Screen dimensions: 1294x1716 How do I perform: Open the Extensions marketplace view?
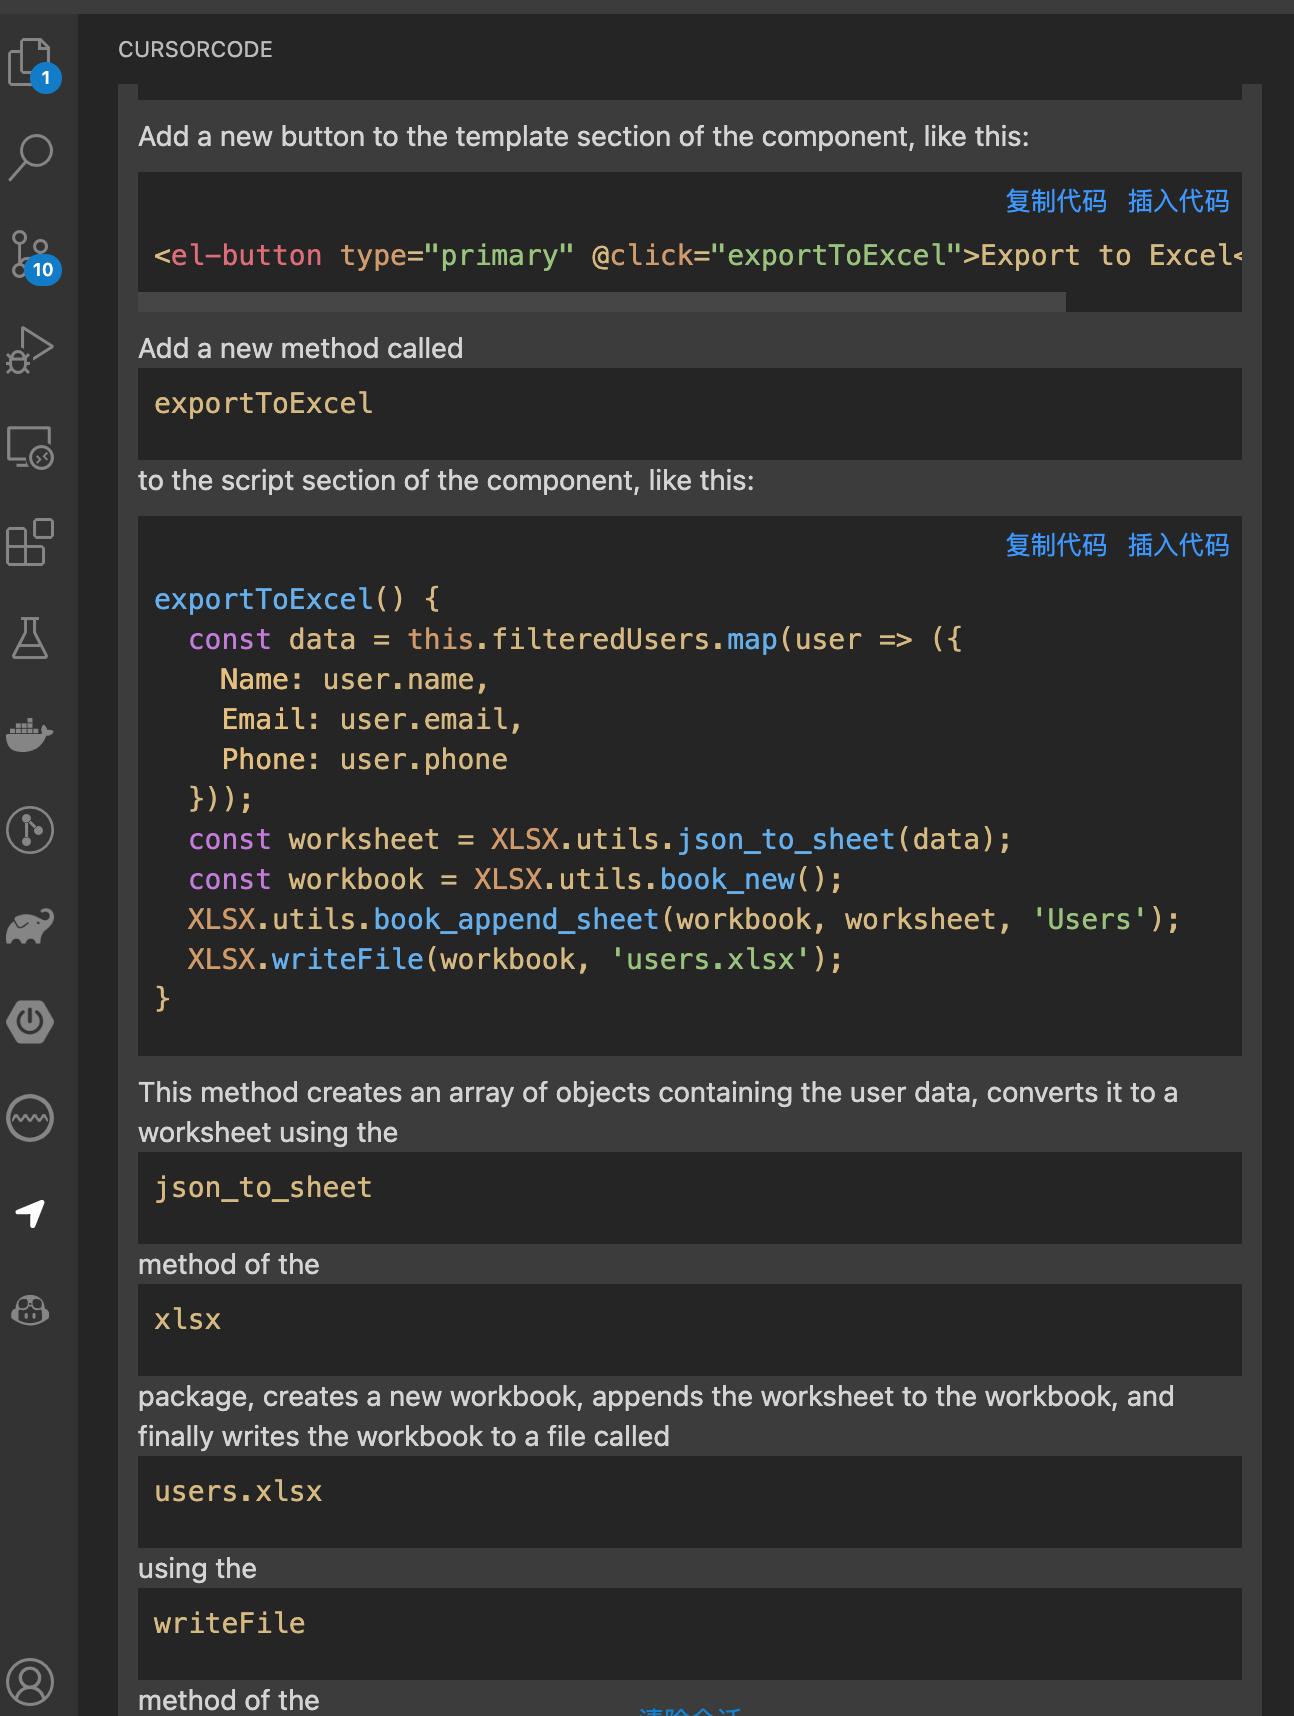(x=31, y=542)
